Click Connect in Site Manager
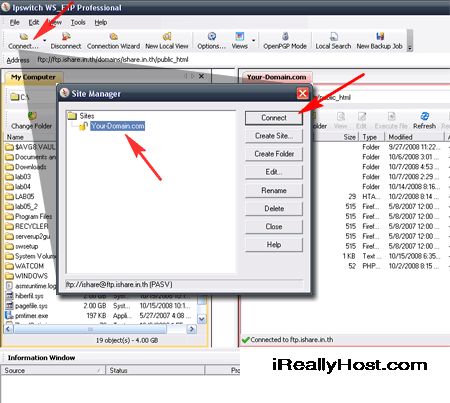The height and width of the screenshot is (403, 450). (274, 118)
